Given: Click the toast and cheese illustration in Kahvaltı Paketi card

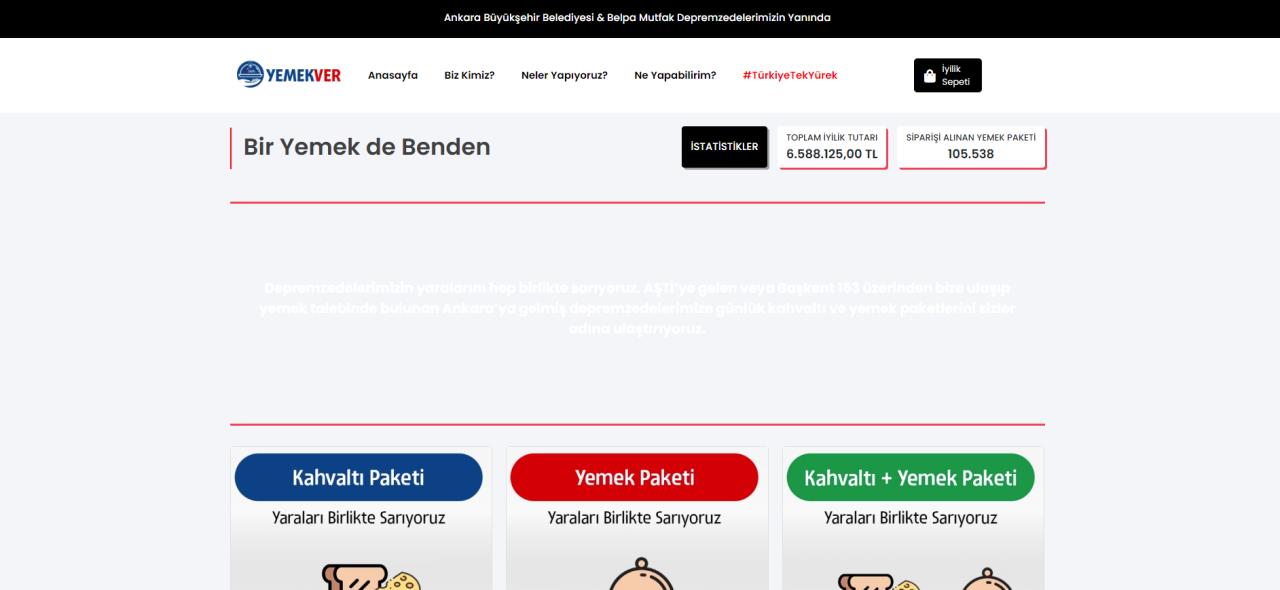Looking at the screenshot, I should [370, 577].
